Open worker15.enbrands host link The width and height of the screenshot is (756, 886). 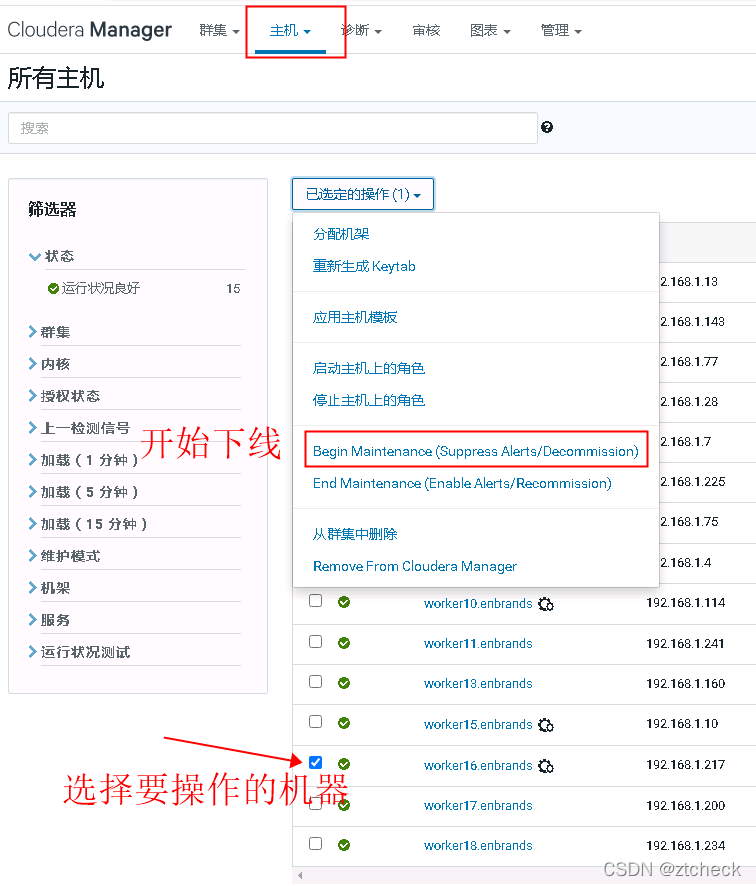pyautogui.click(x=478, y=724)
